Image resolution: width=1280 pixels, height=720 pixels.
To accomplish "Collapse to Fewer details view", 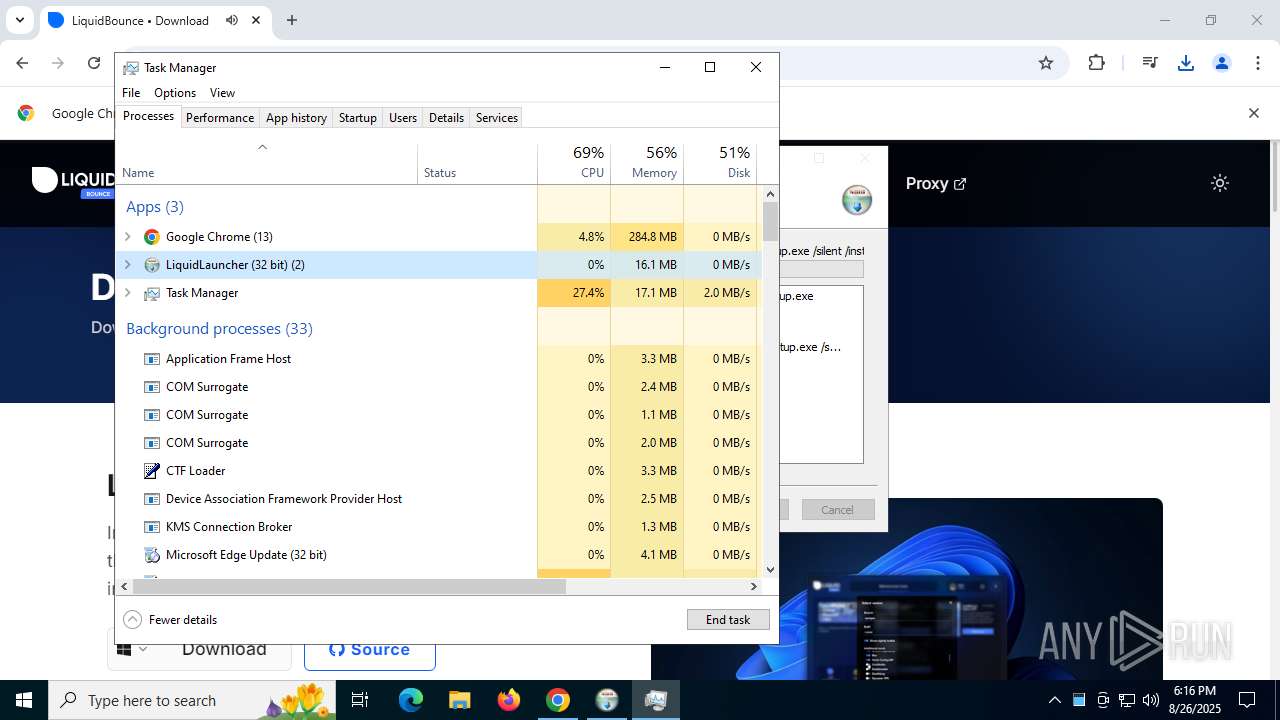I will pos(170,620).
